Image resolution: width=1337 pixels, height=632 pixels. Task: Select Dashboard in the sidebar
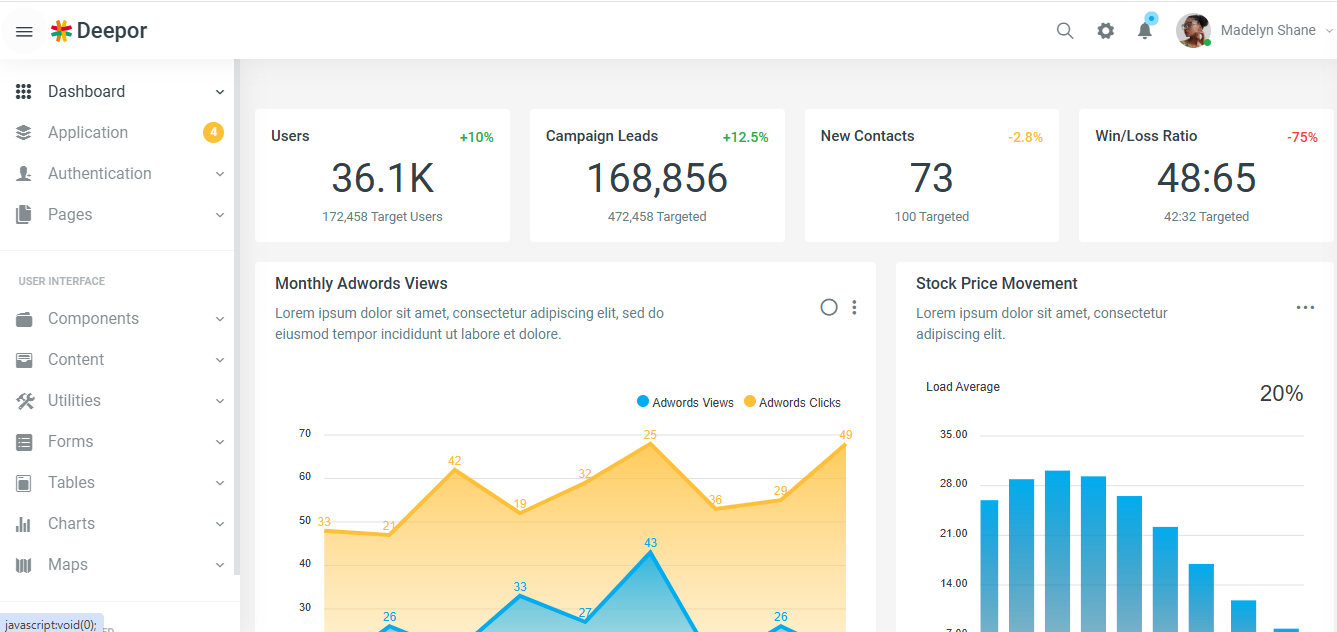(87, 91)
